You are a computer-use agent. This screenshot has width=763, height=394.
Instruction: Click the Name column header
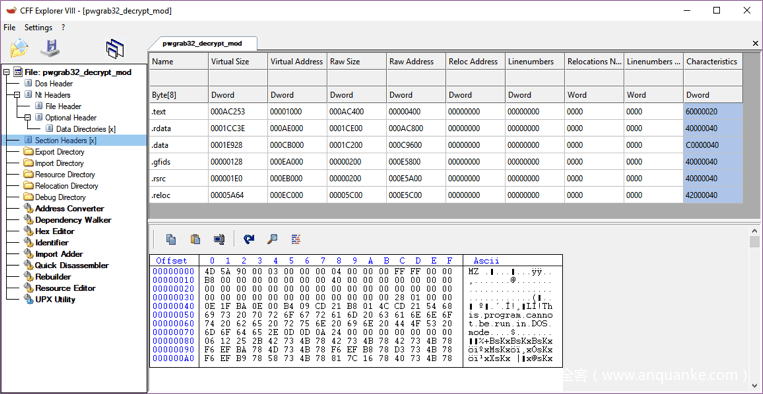click(179, 62)
